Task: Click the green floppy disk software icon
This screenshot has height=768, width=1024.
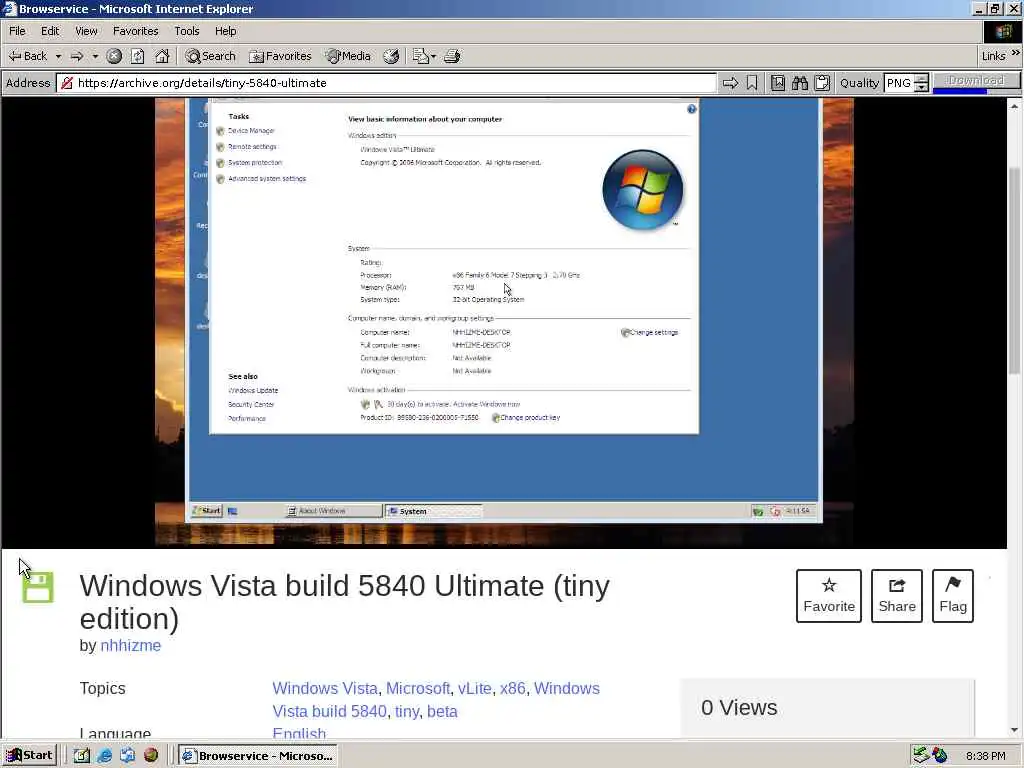Action: coord(38,587)
